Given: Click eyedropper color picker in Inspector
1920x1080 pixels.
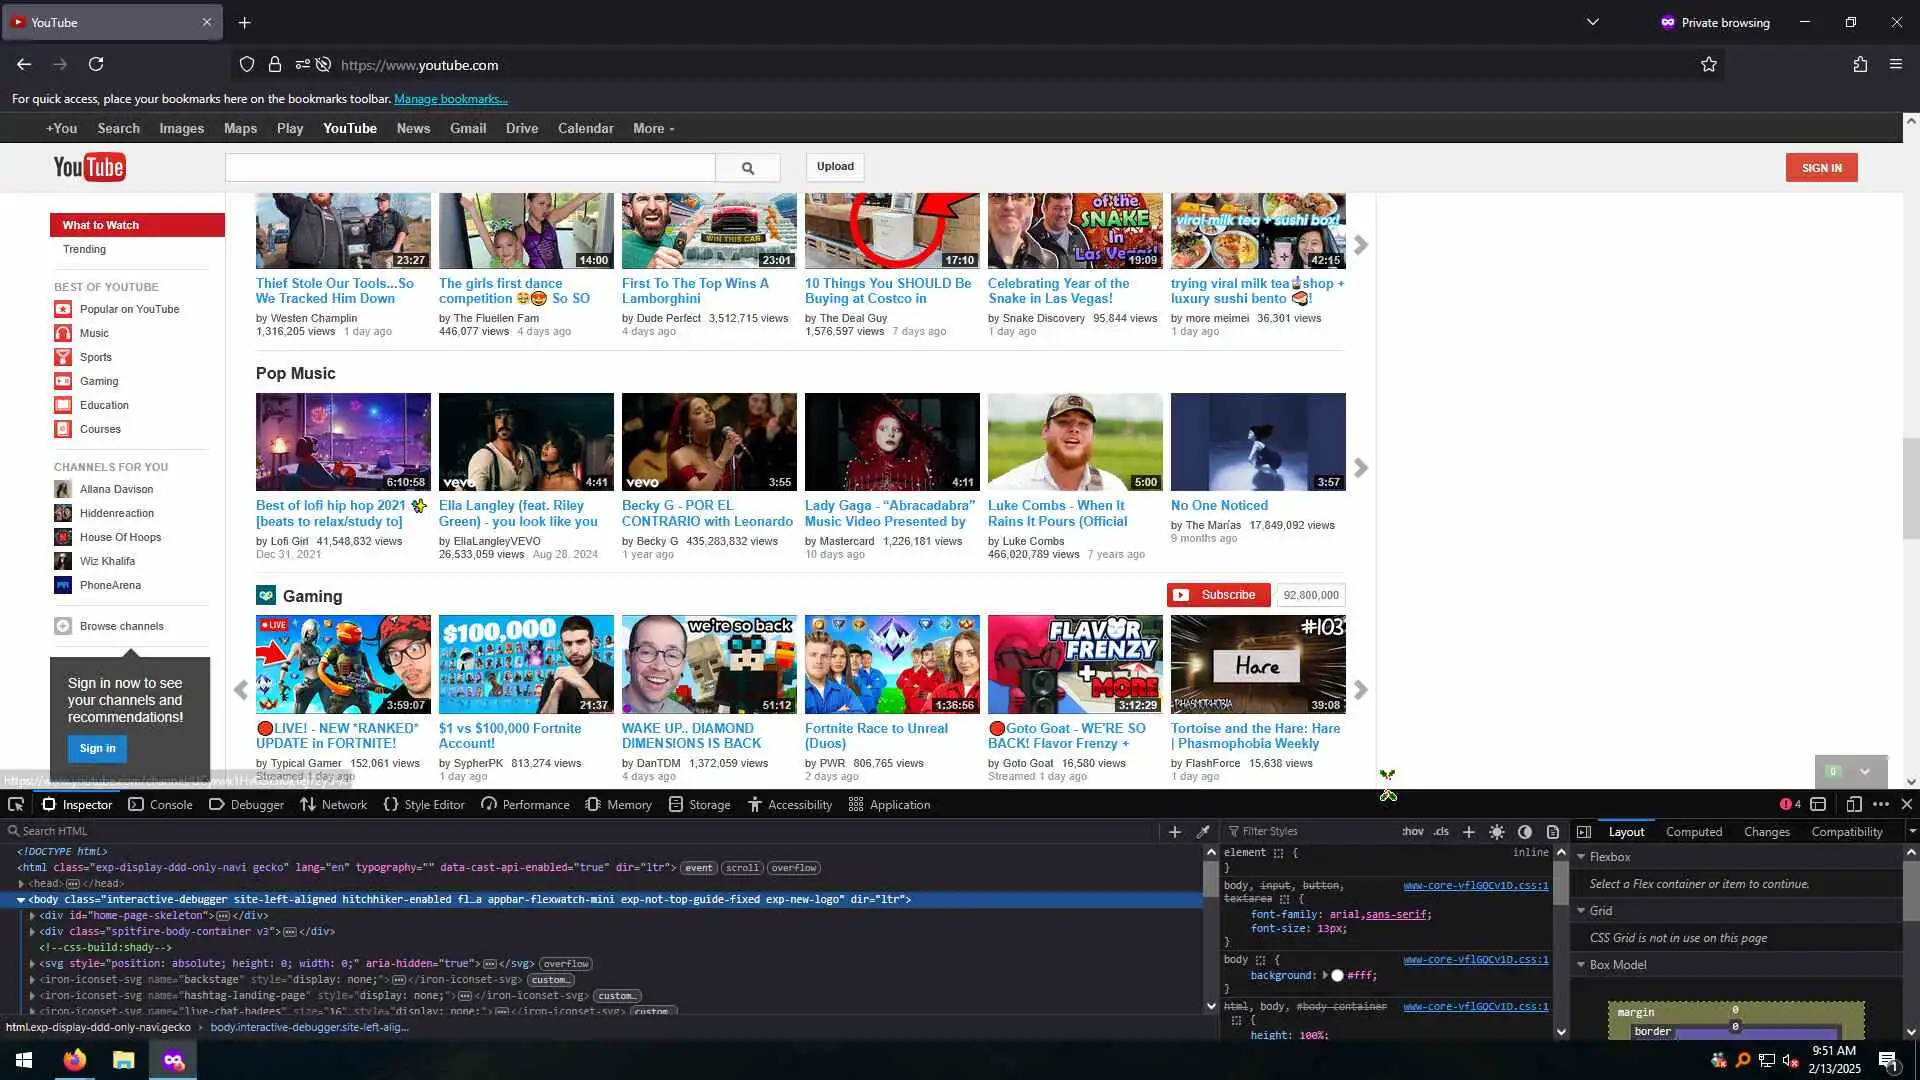Looking at the screenshot, I should 1203,832.
